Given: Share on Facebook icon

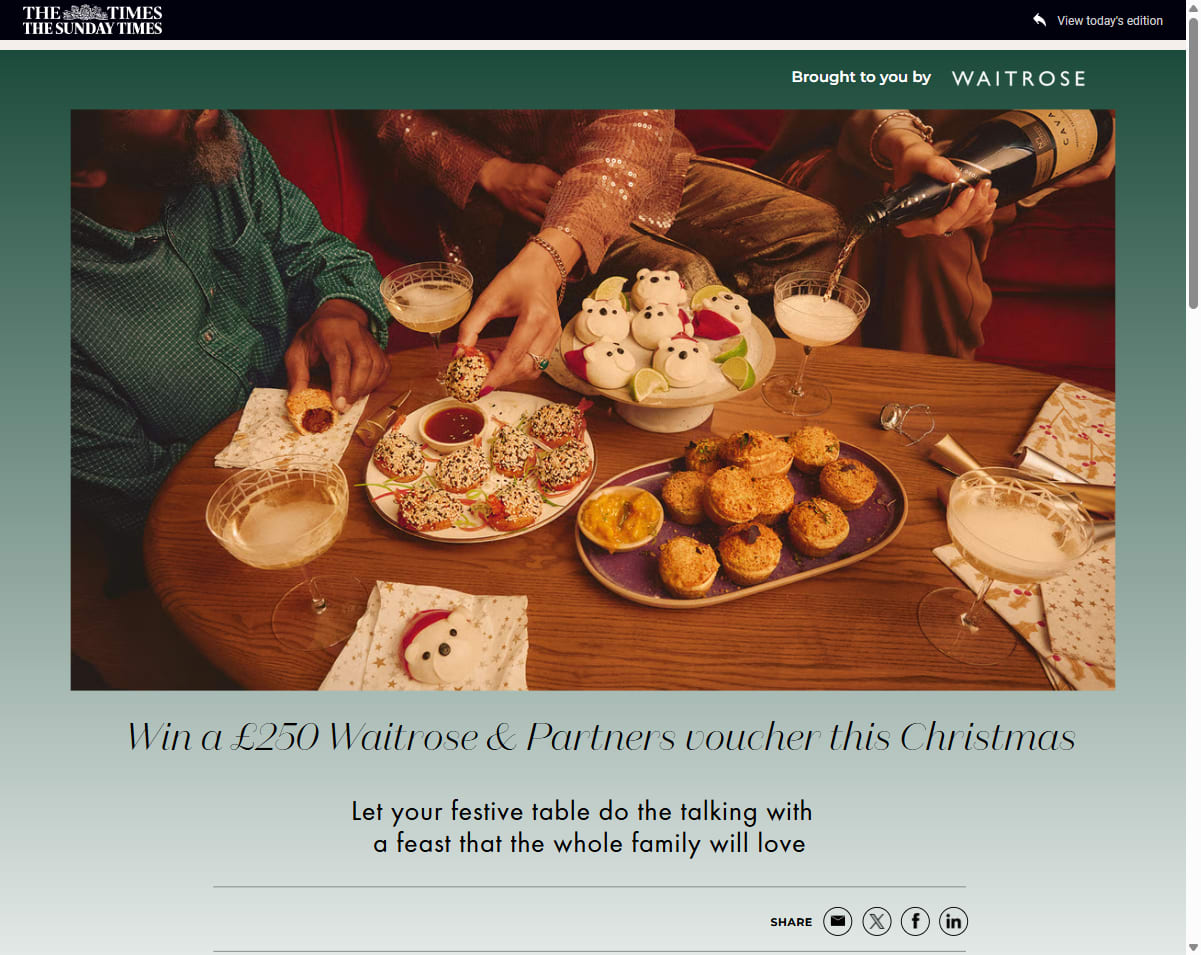Looking at the screenshot, I should [915, 921].
